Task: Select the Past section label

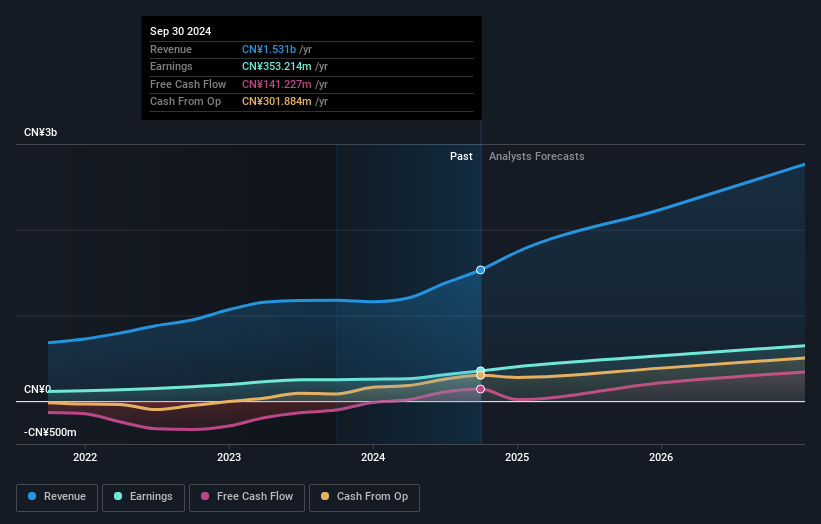Action: tap(461, 156)
